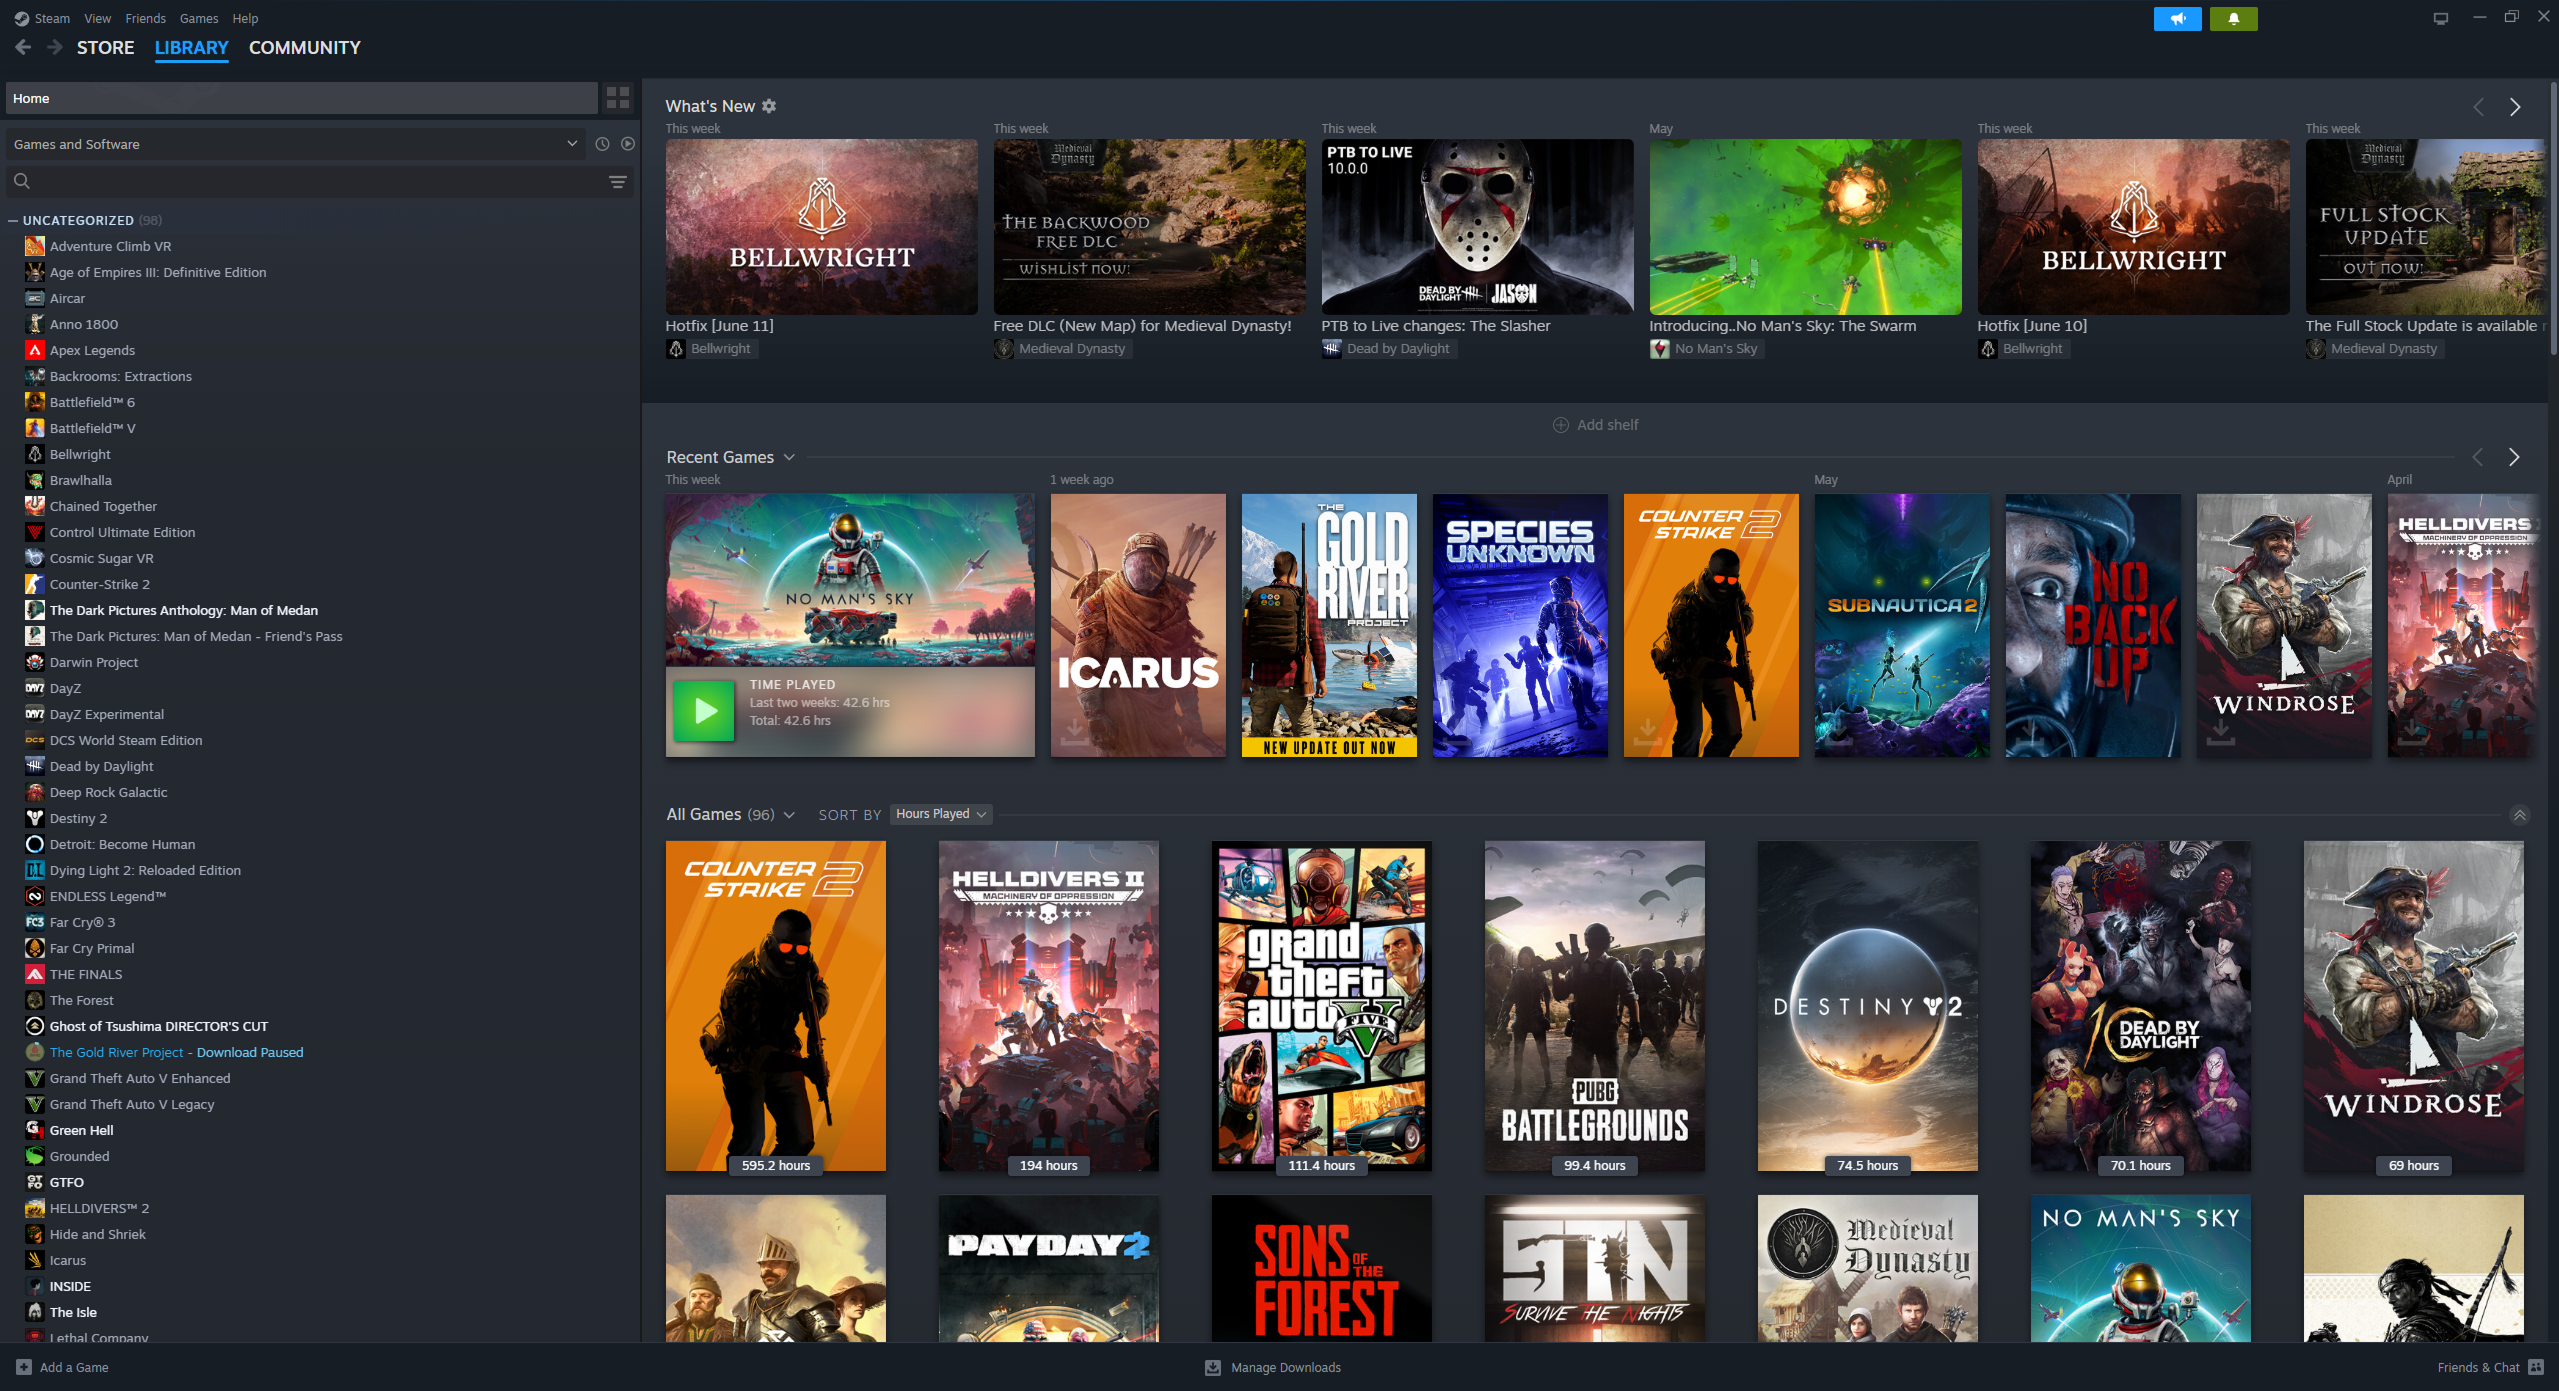The height and width of the screenshot is (1391, 2559).
Task: Expand the Recent Games shelf dropdown
Action: [789, 457]
